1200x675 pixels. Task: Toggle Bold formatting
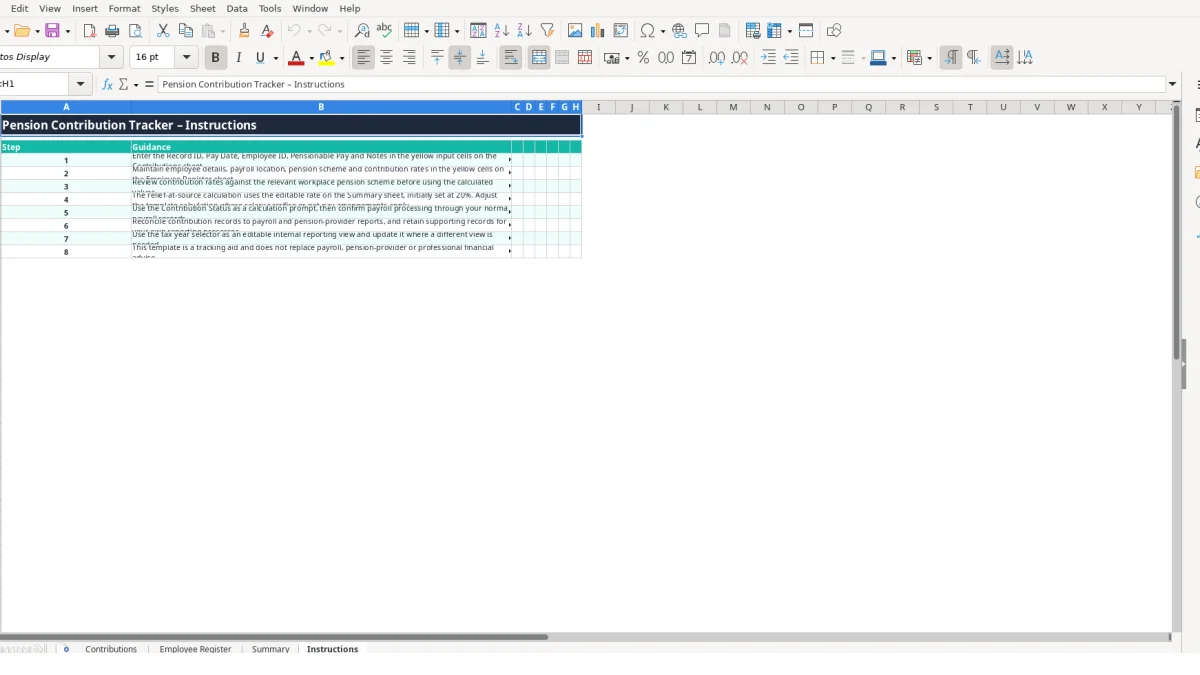215,58
